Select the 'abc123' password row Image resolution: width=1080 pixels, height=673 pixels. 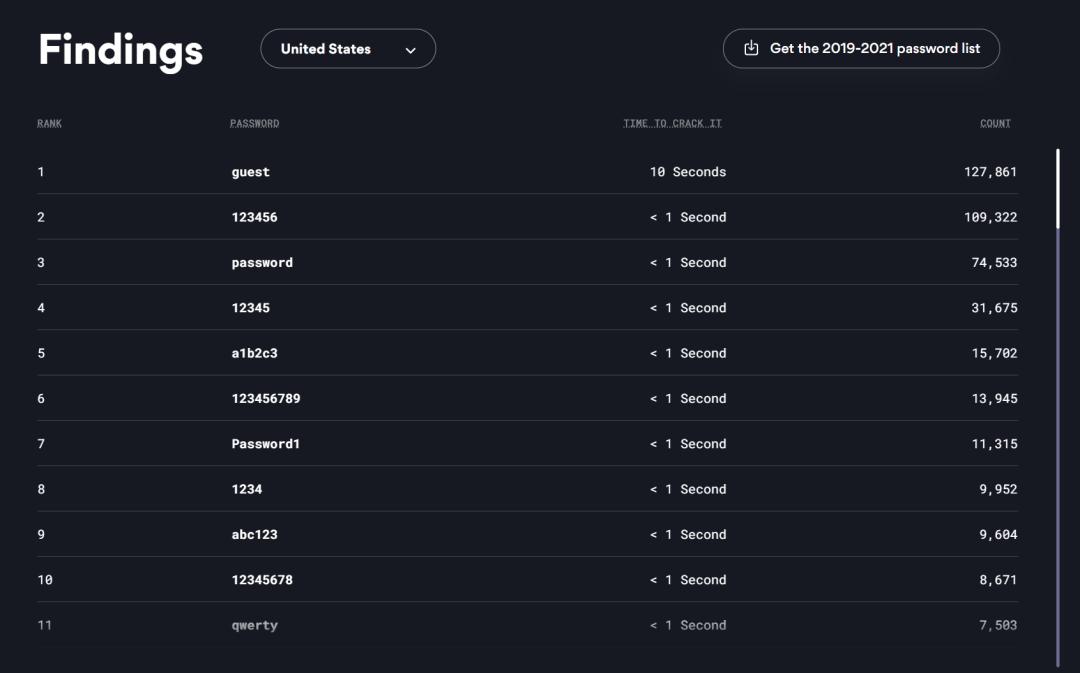[254, 535]
